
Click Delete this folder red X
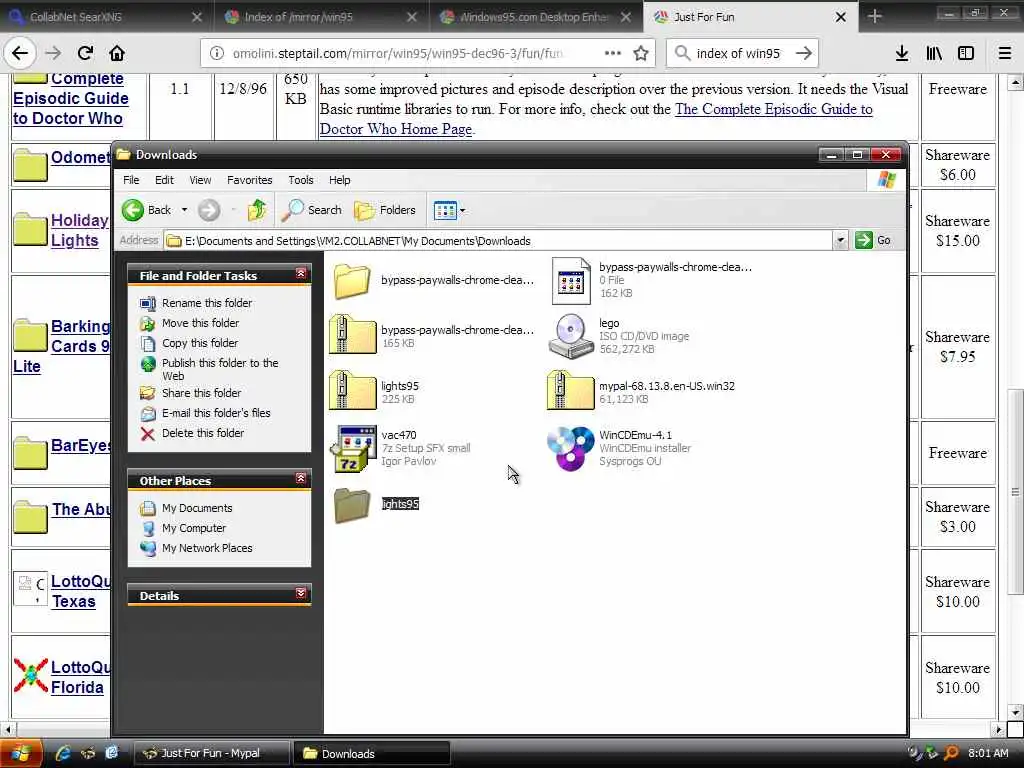148,434
